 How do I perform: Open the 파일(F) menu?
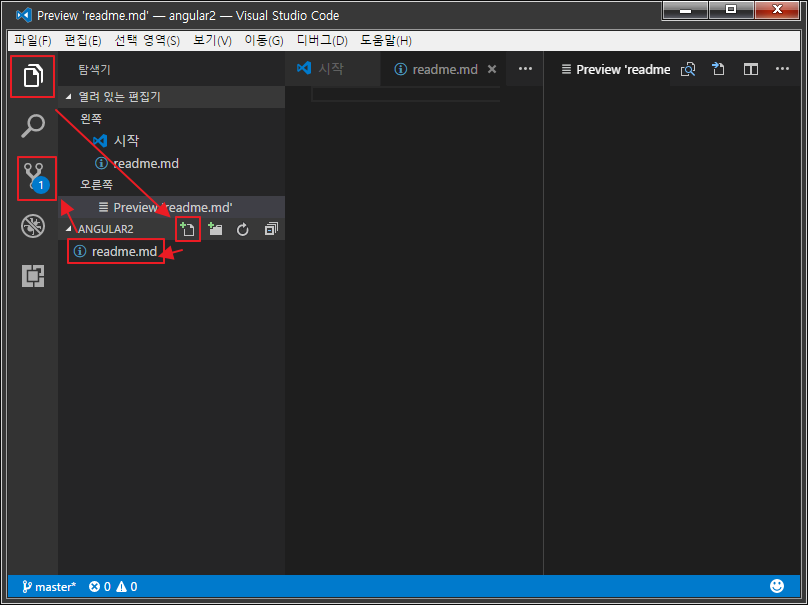pos(32,40)
